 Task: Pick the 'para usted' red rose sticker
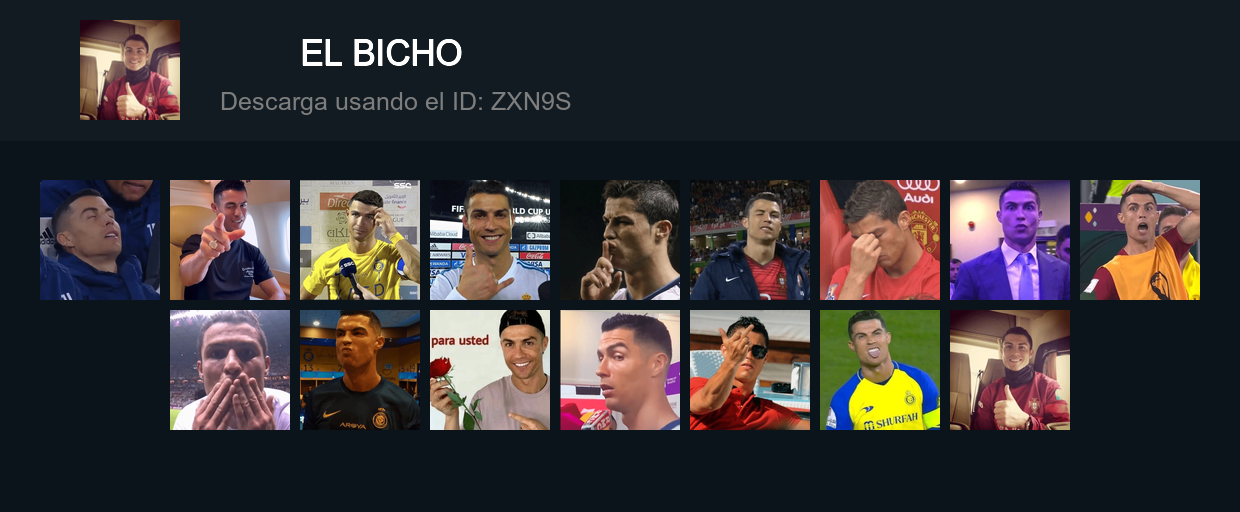pyautogui.click(x=490, y=370)
